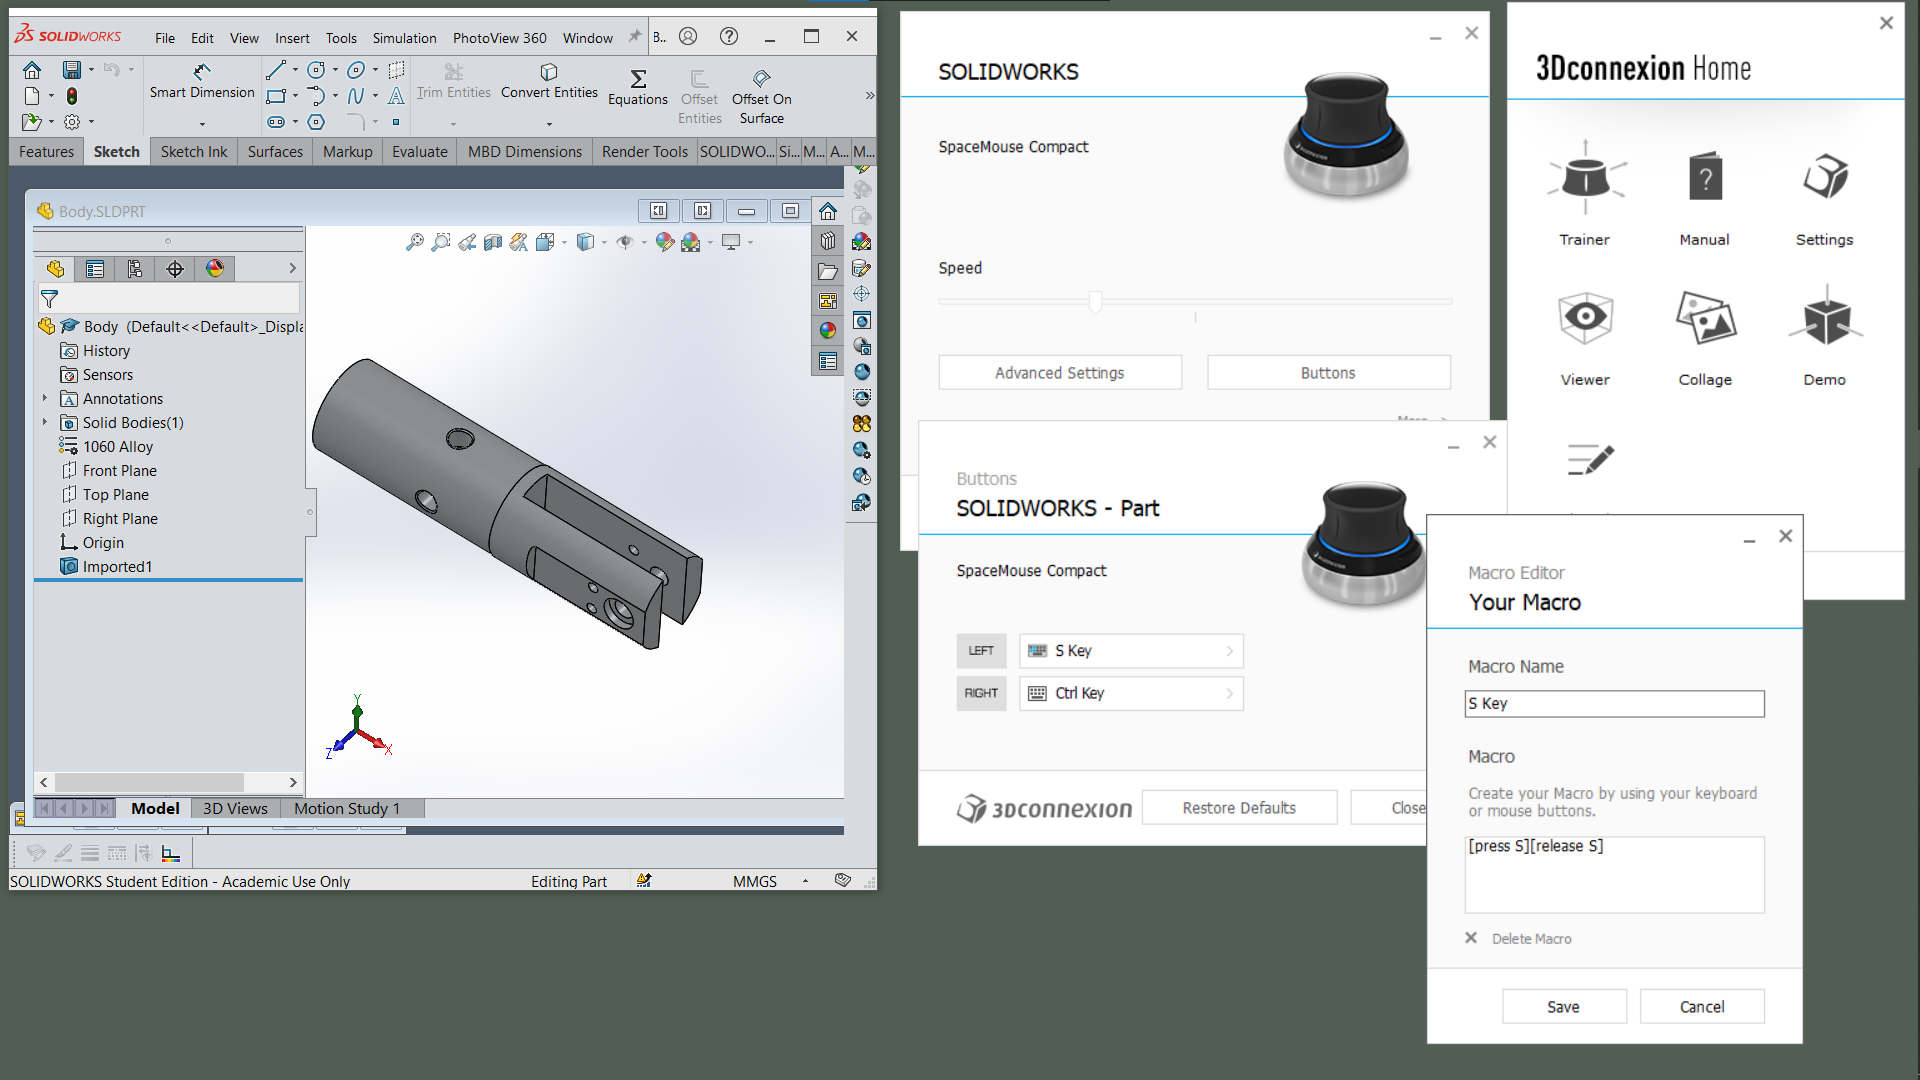Click Zoom to Fit in viewport toolbar
This screenshot has width=1920, height=1080.
414,242
